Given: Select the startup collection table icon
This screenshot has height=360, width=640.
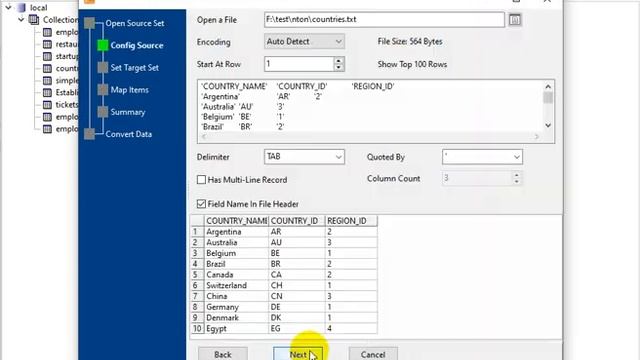Looking at the screenshot, I should (x=47, y=56).
